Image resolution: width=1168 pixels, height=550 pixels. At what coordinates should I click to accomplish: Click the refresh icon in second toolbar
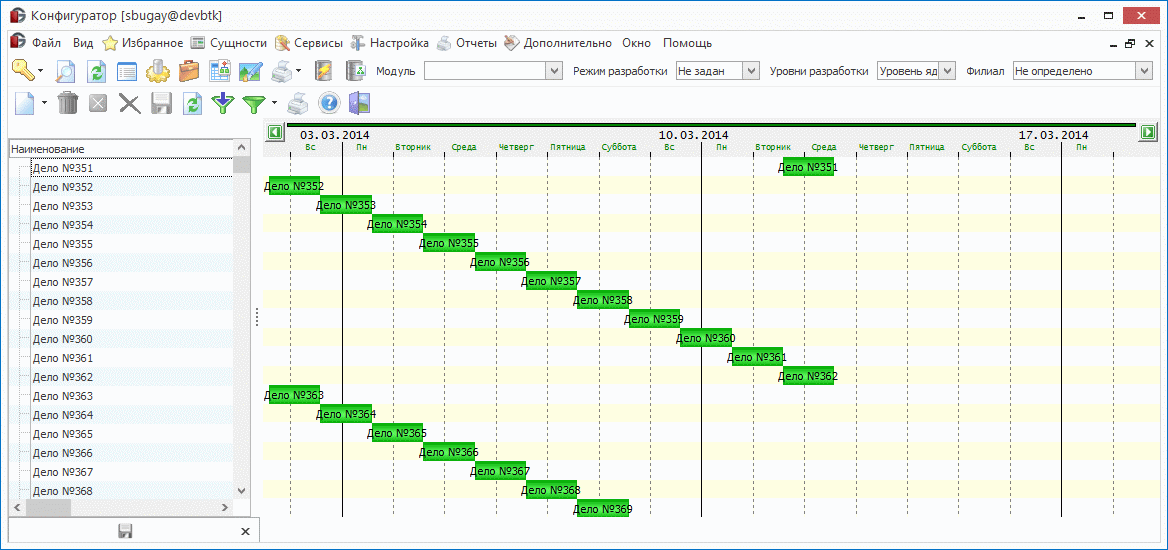(x=192, y=102)
